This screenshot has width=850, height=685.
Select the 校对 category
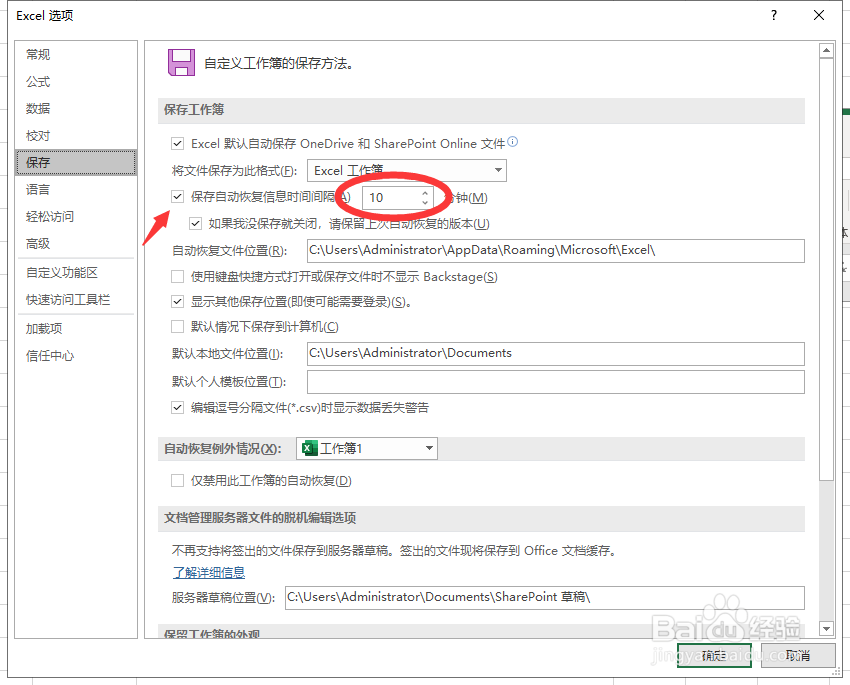pos(76,135)
